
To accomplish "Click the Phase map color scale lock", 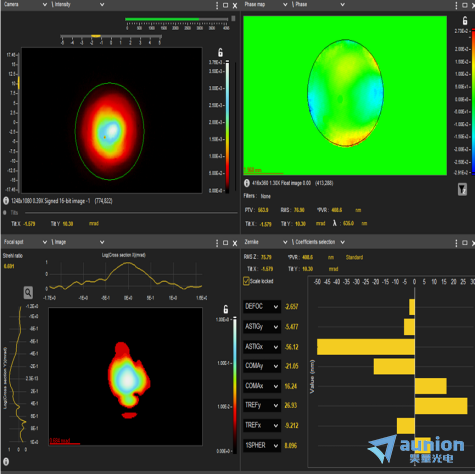I will 465,21.
